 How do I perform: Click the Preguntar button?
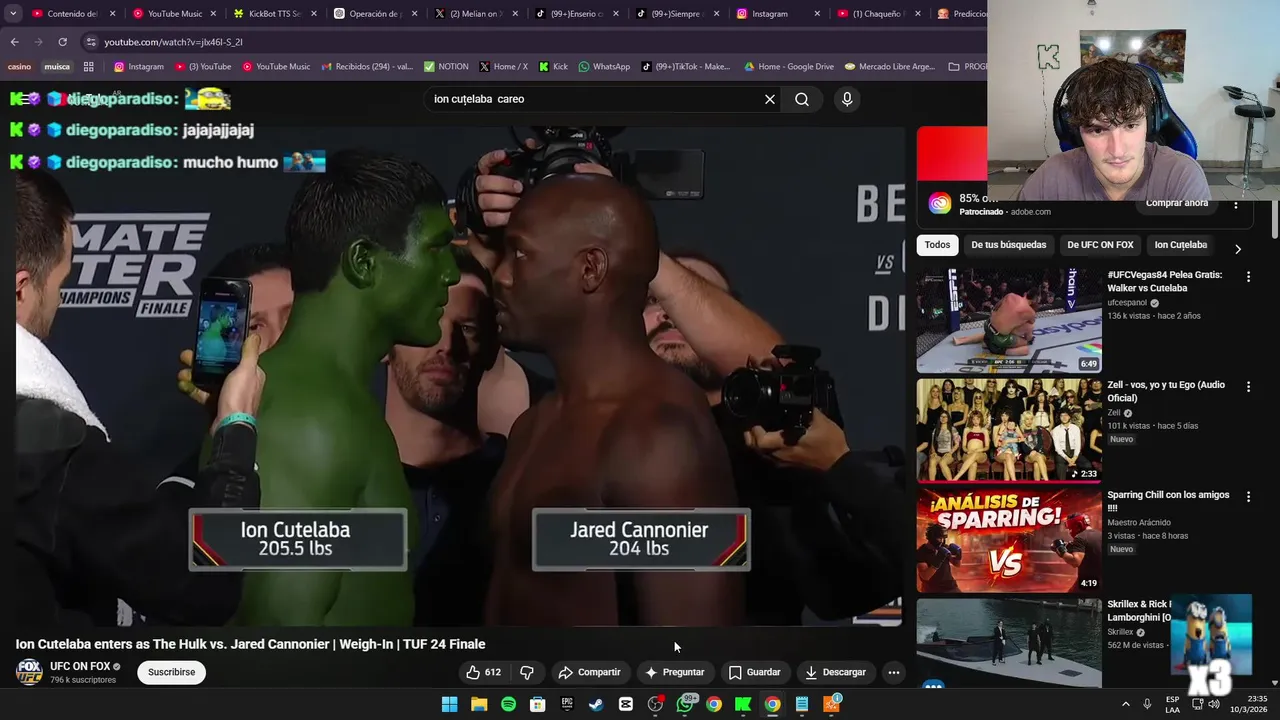675,672
